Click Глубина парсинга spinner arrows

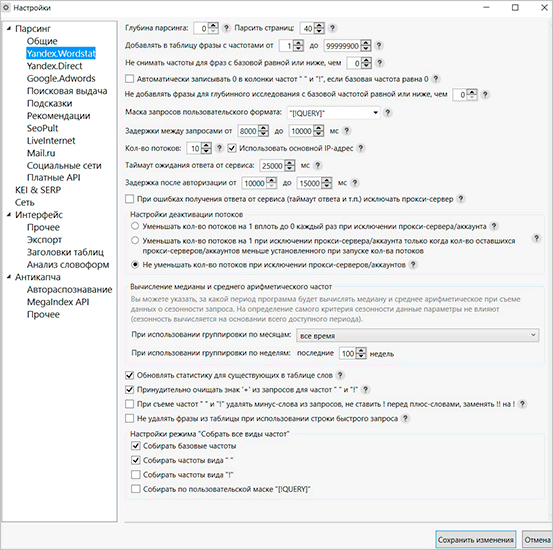point(213,28)
